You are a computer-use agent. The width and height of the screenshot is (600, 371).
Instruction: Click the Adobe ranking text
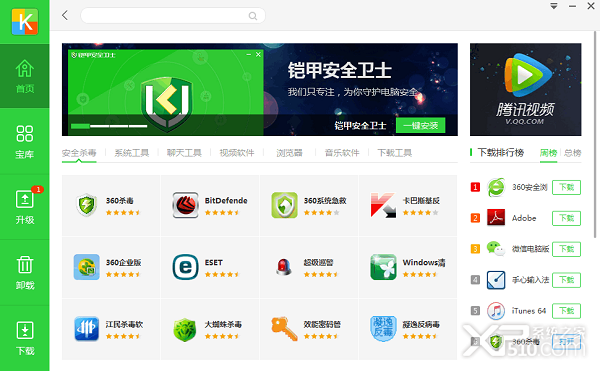[x=524, y=218]
